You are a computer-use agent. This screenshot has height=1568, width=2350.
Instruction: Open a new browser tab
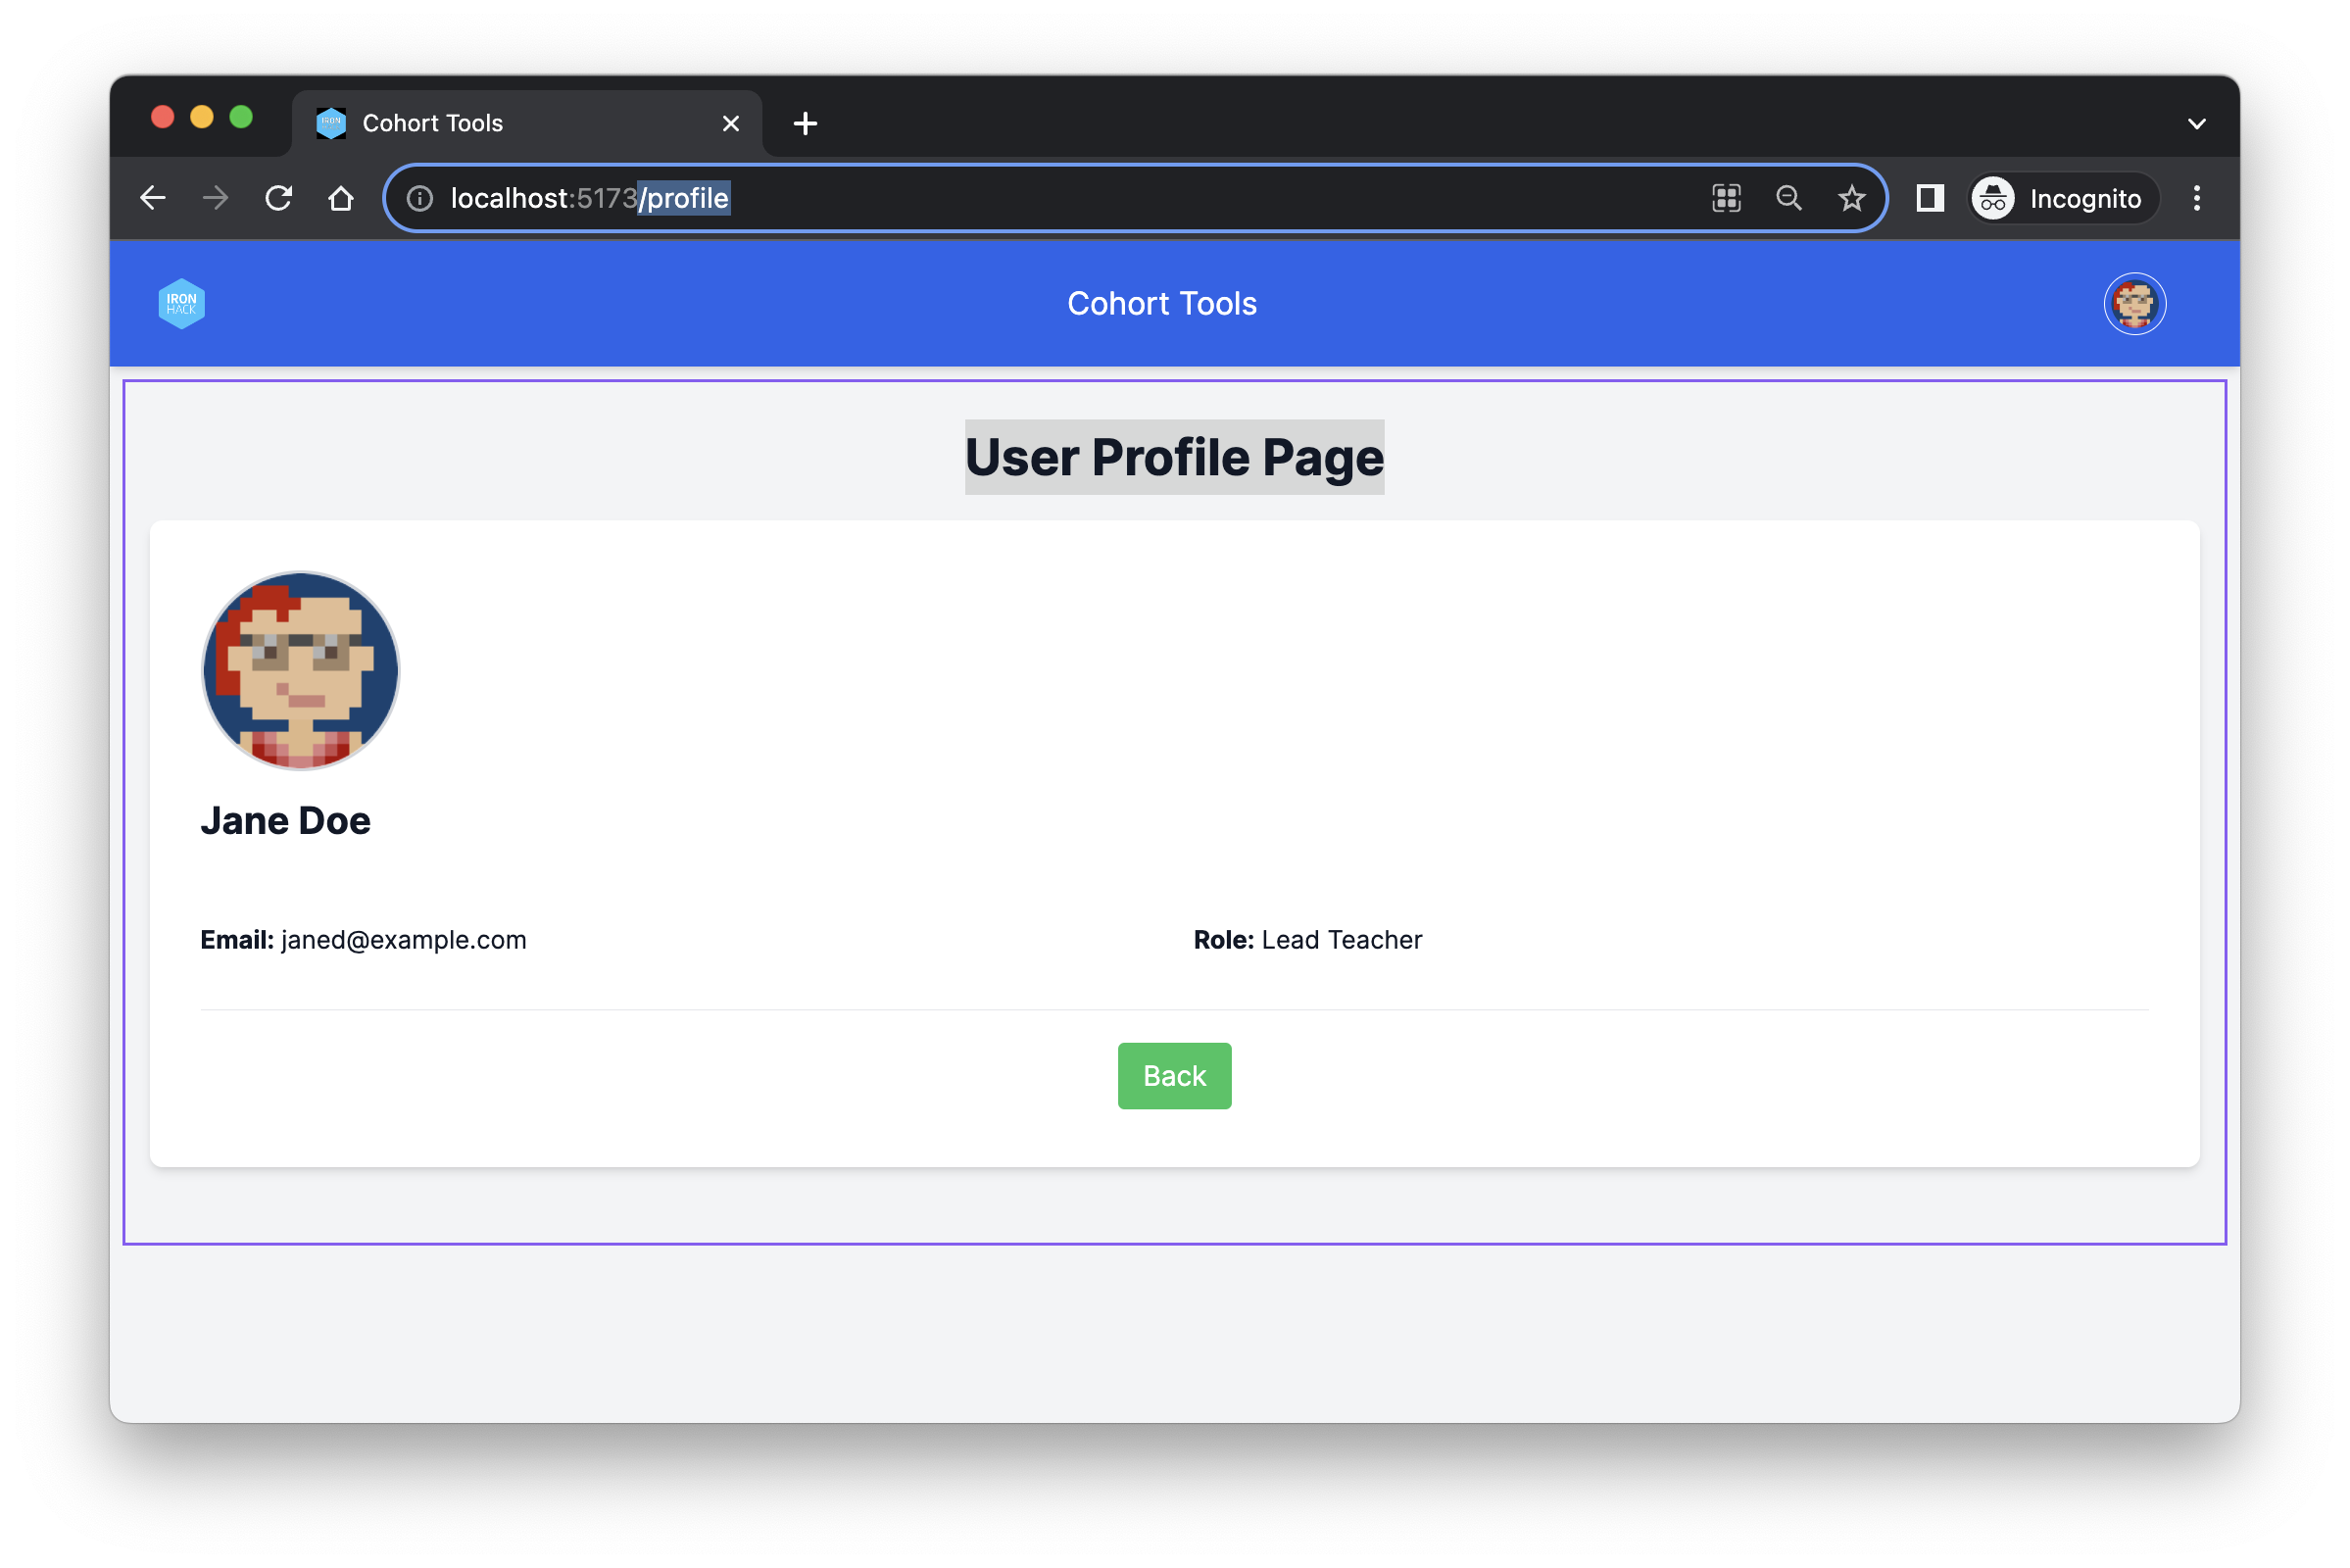point(805,122)
